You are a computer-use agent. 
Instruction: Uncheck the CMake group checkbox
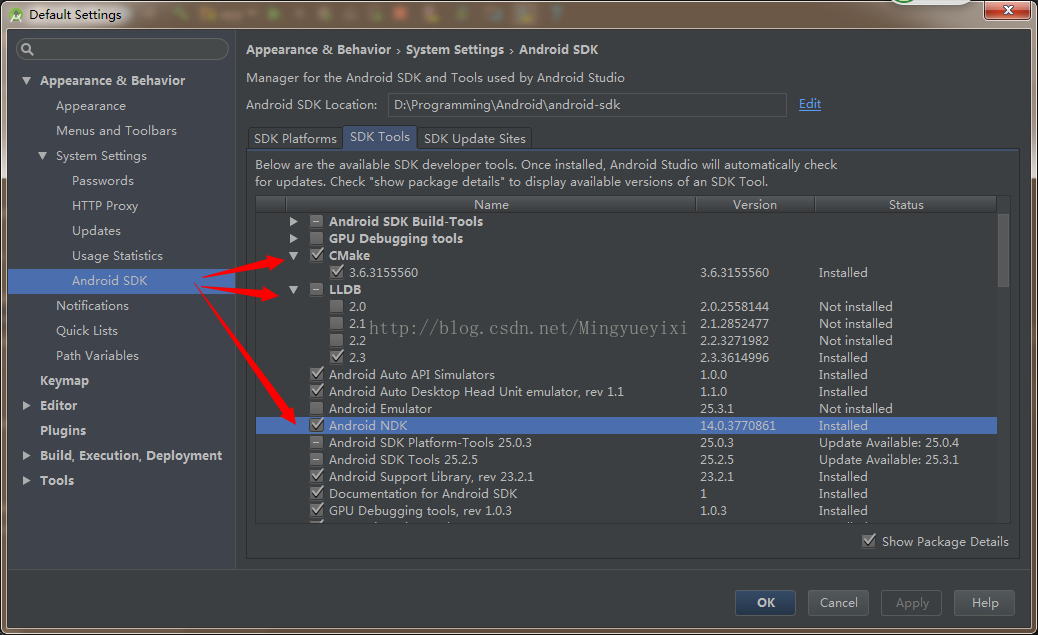pos(316,255)
